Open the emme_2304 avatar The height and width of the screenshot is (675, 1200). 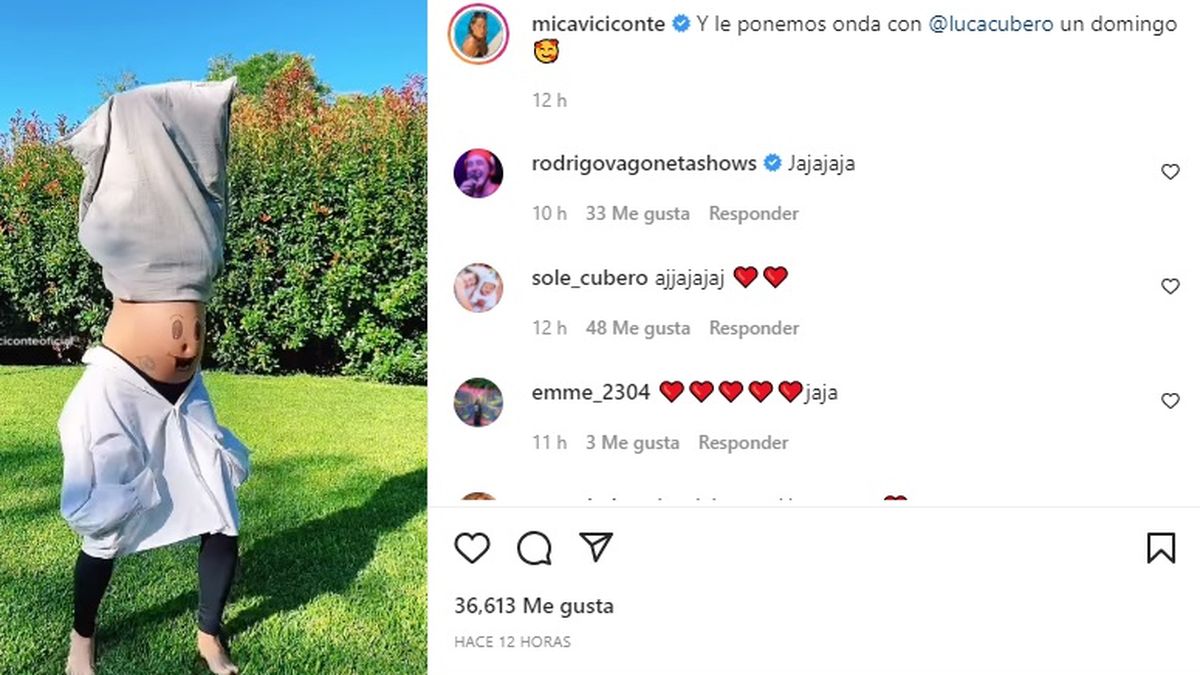(478, 402)
